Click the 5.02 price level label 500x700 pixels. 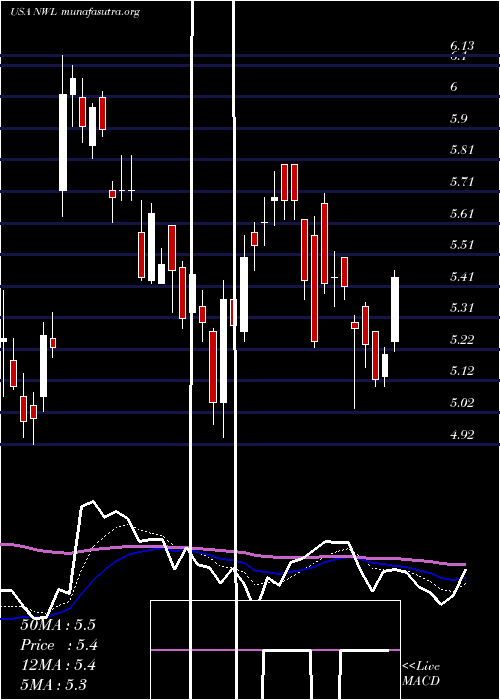[x=462, y=403]
